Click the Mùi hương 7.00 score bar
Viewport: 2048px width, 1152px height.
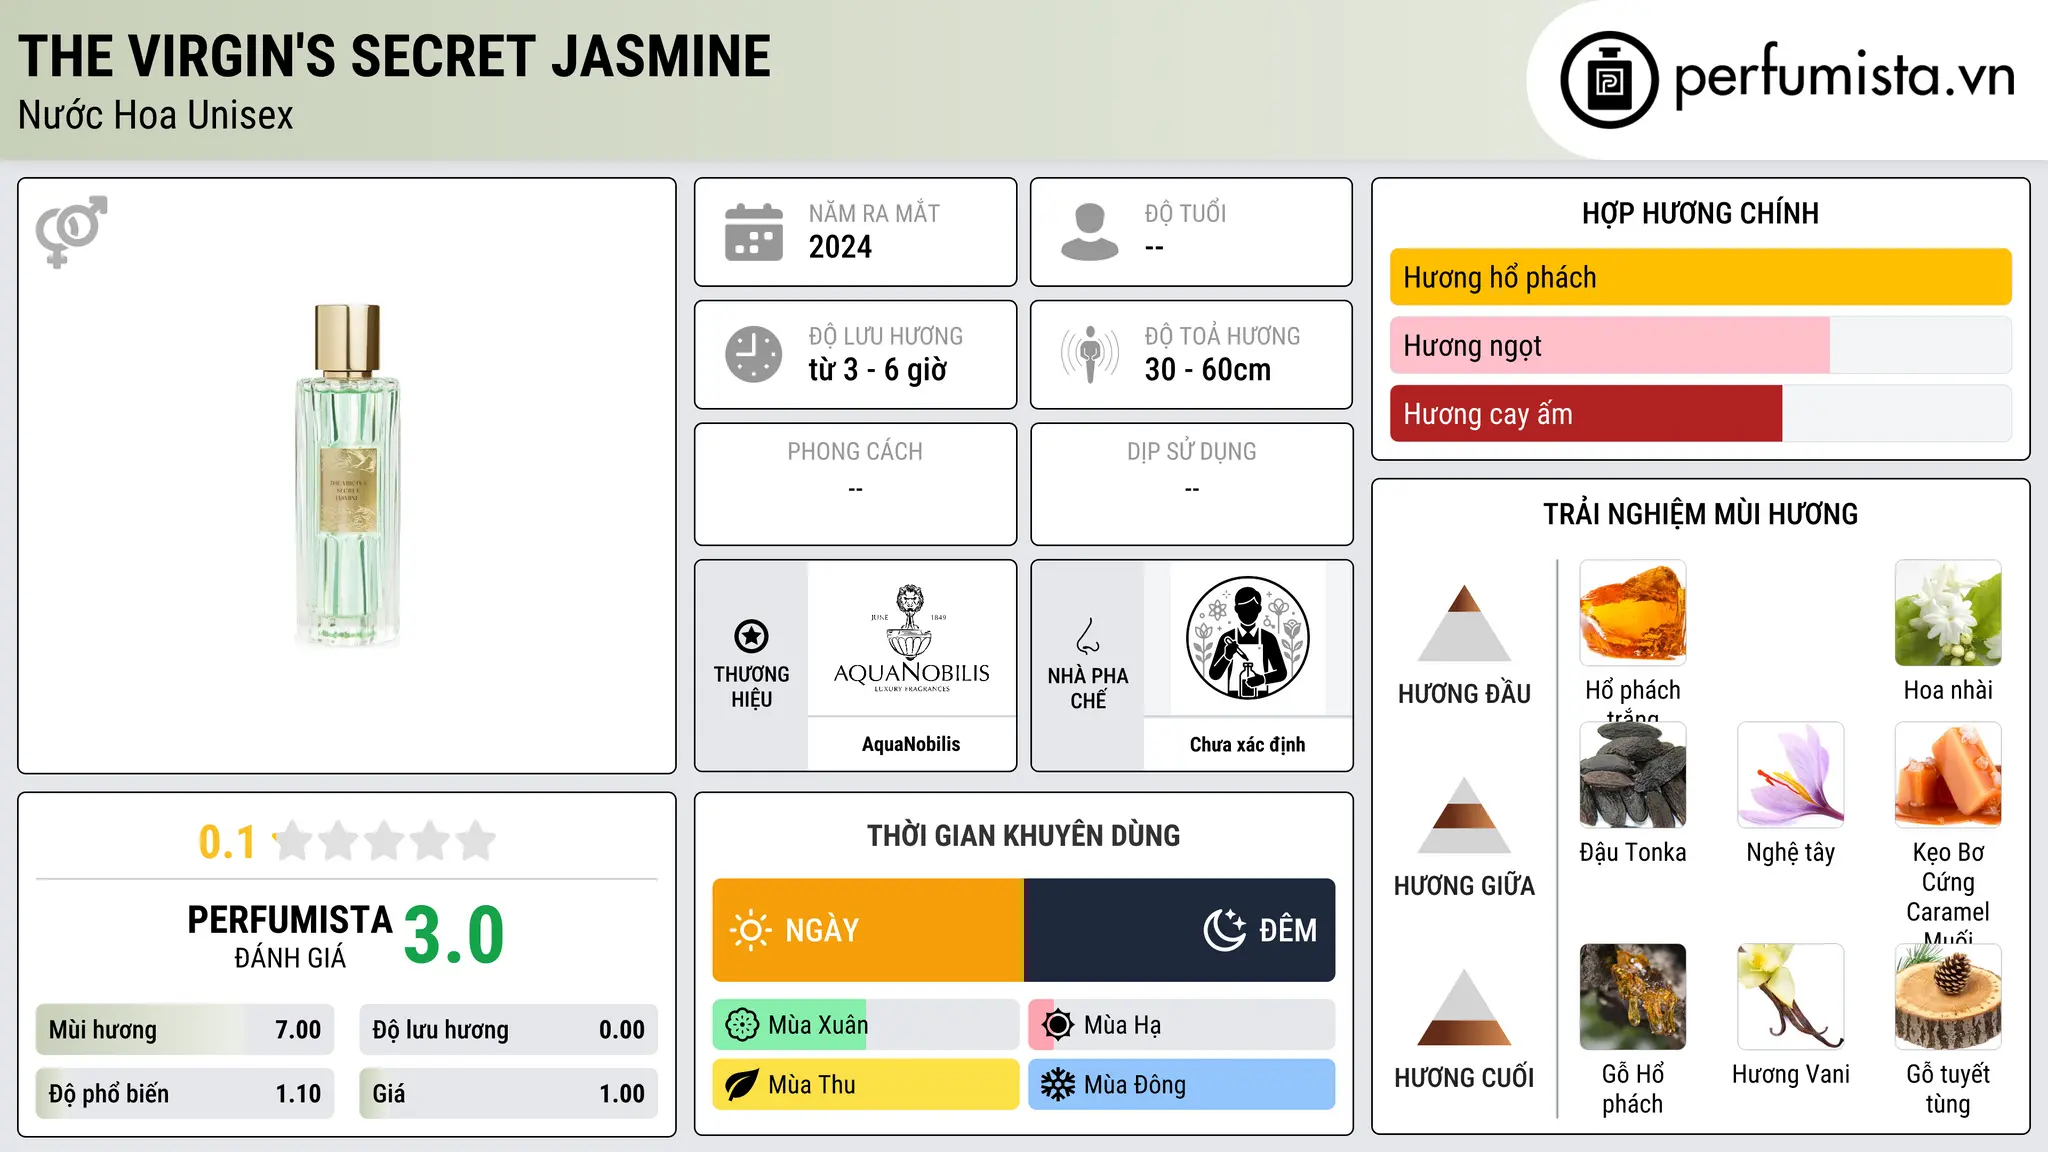point(185,1030)
